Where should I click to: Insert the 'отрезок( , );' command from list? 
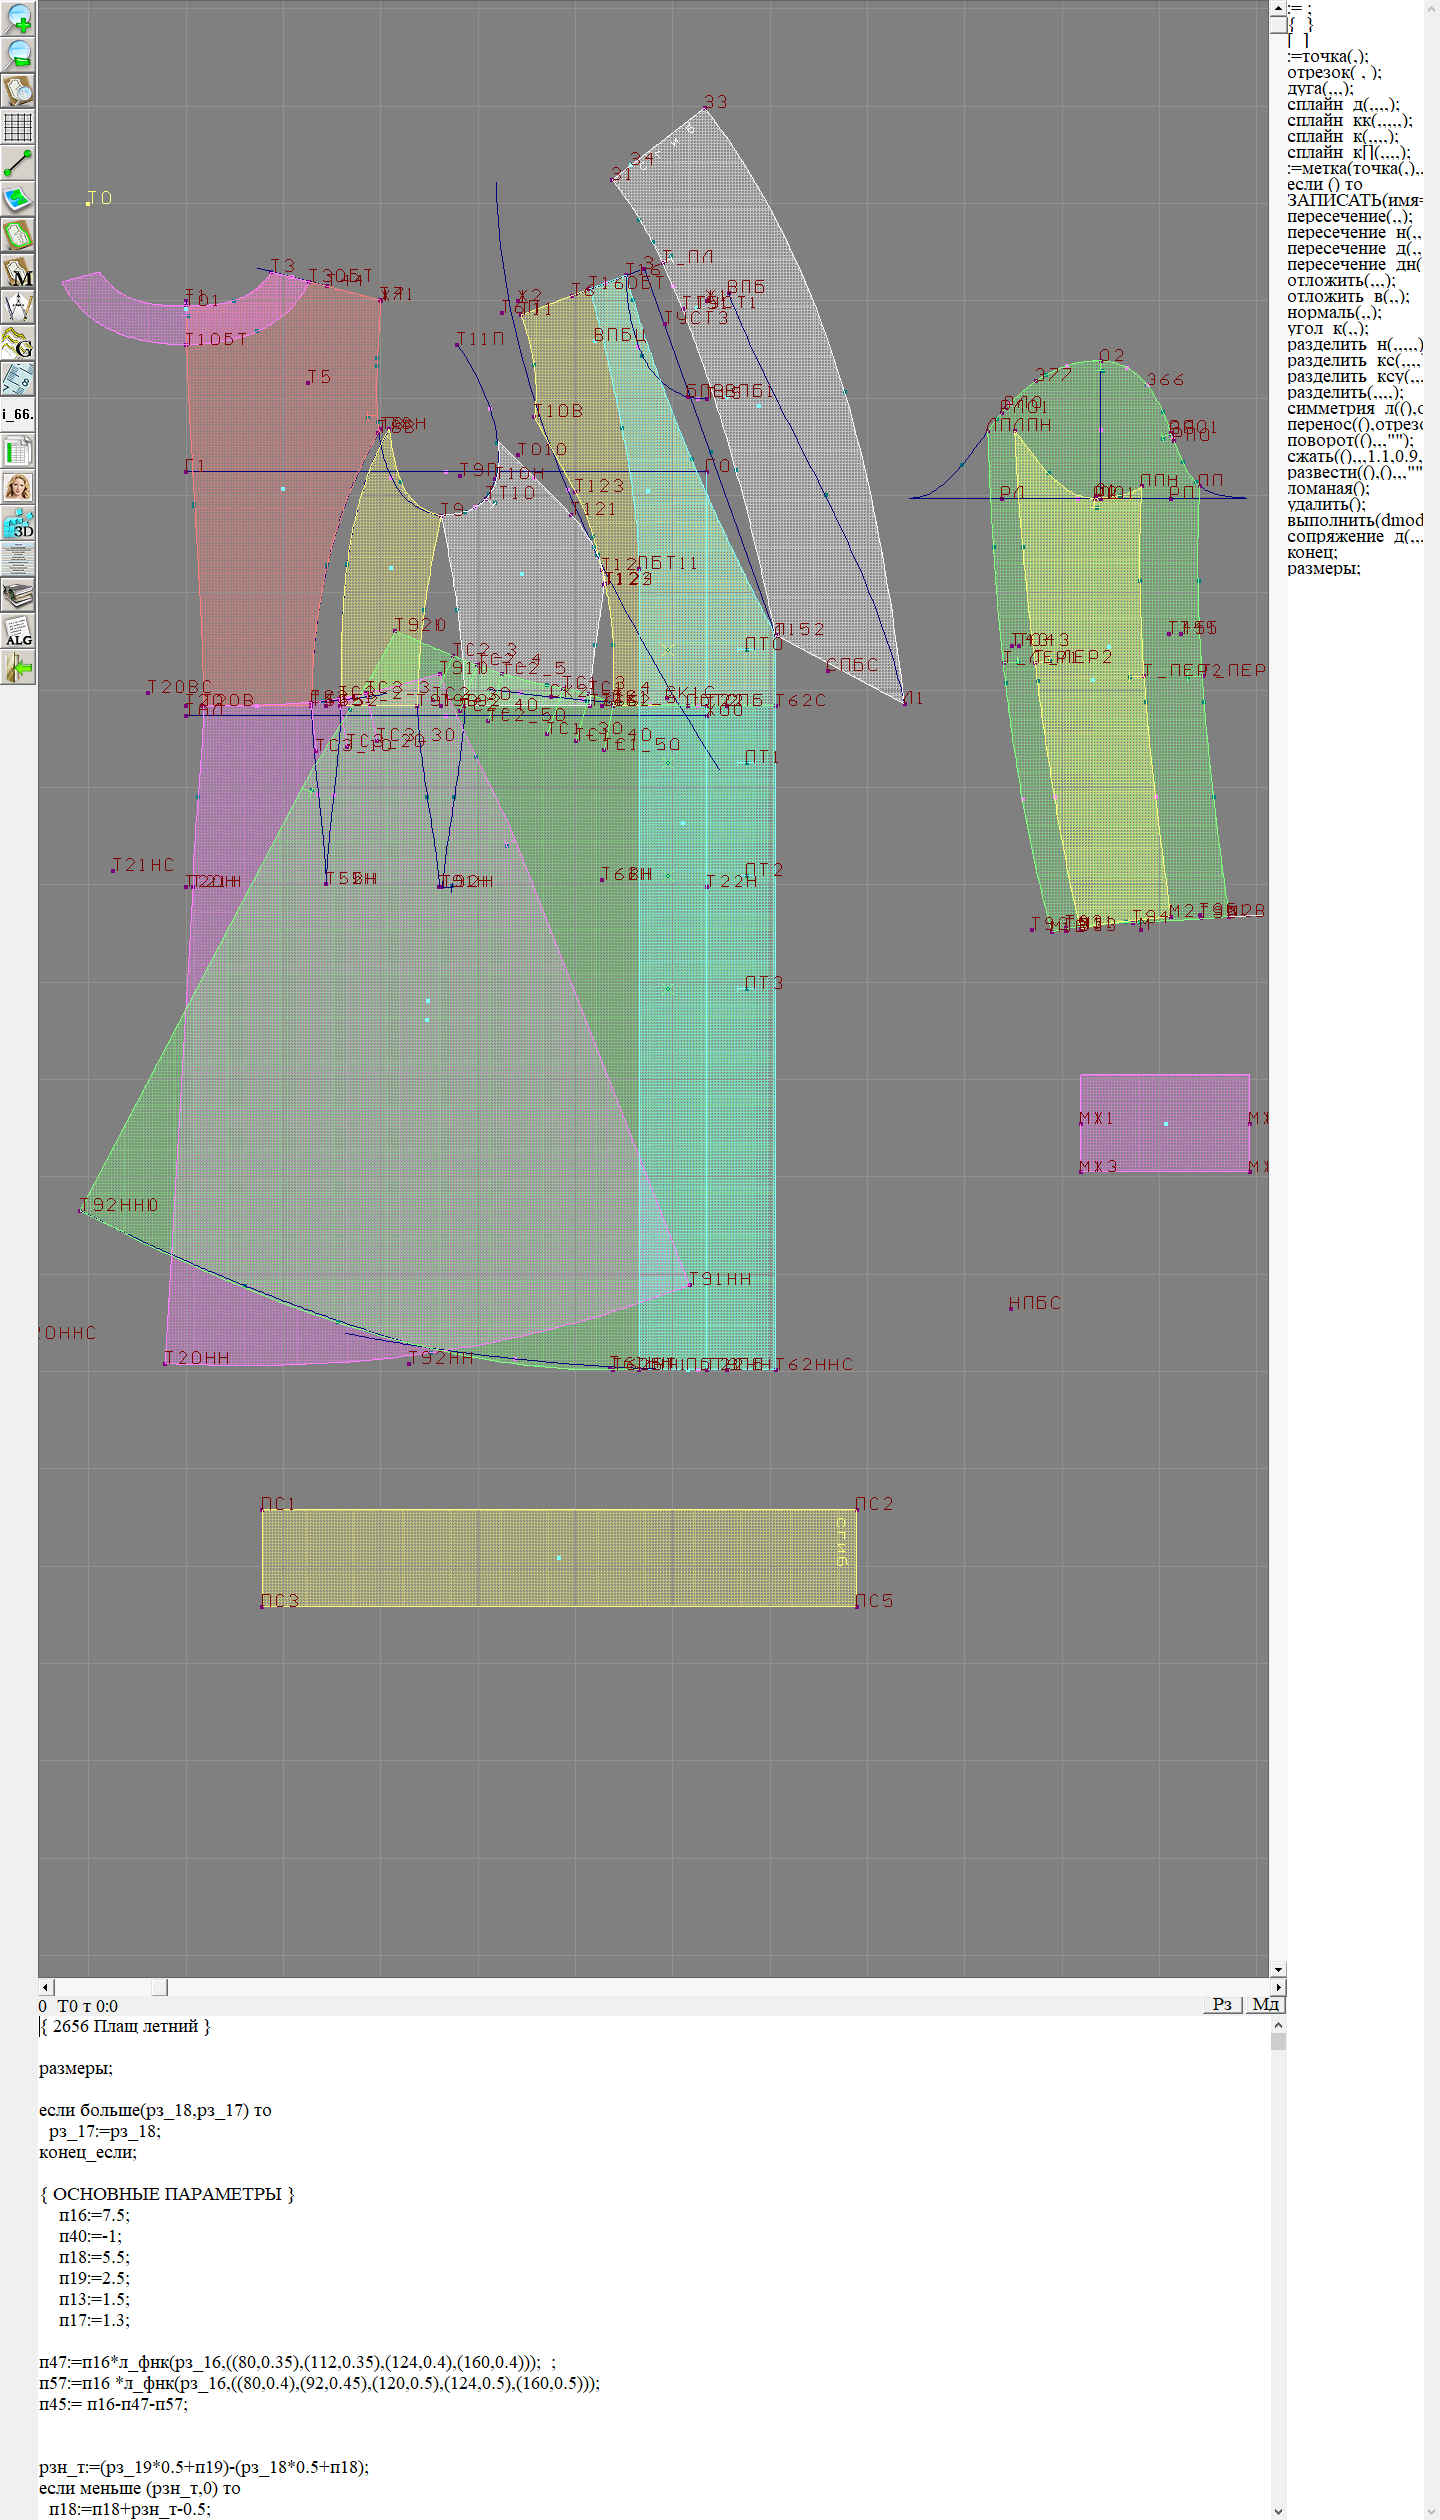1334,73
